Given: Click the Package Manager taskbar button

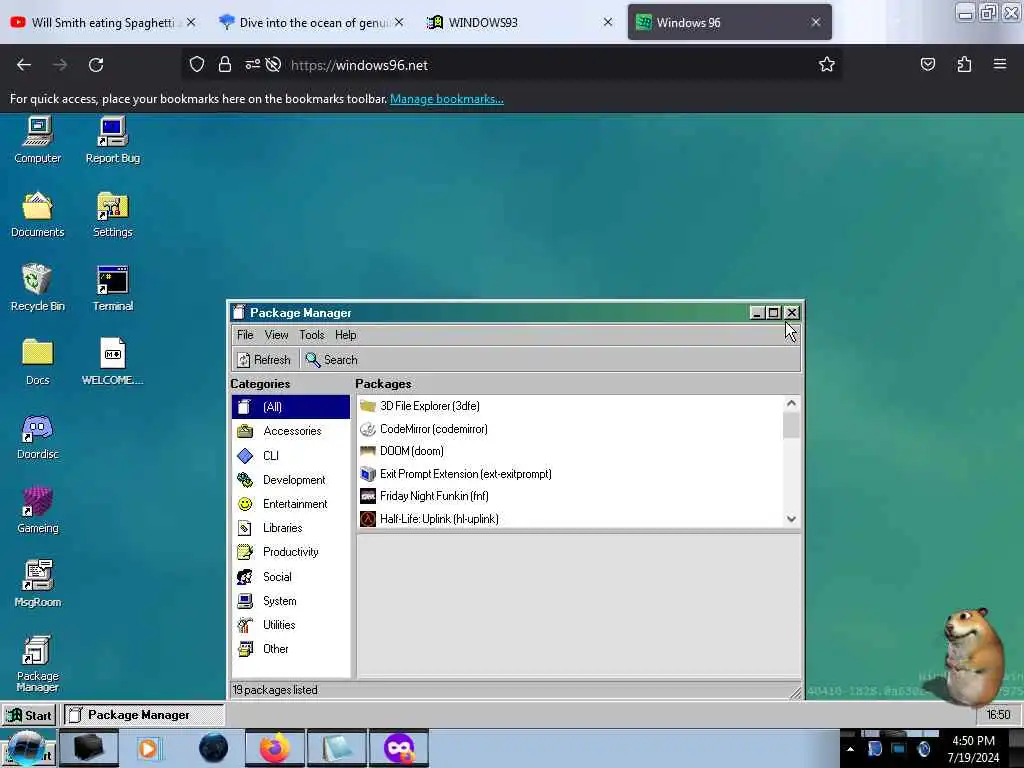Looking at the screenshot, I should pyautogui.click(x=144, y=715).
